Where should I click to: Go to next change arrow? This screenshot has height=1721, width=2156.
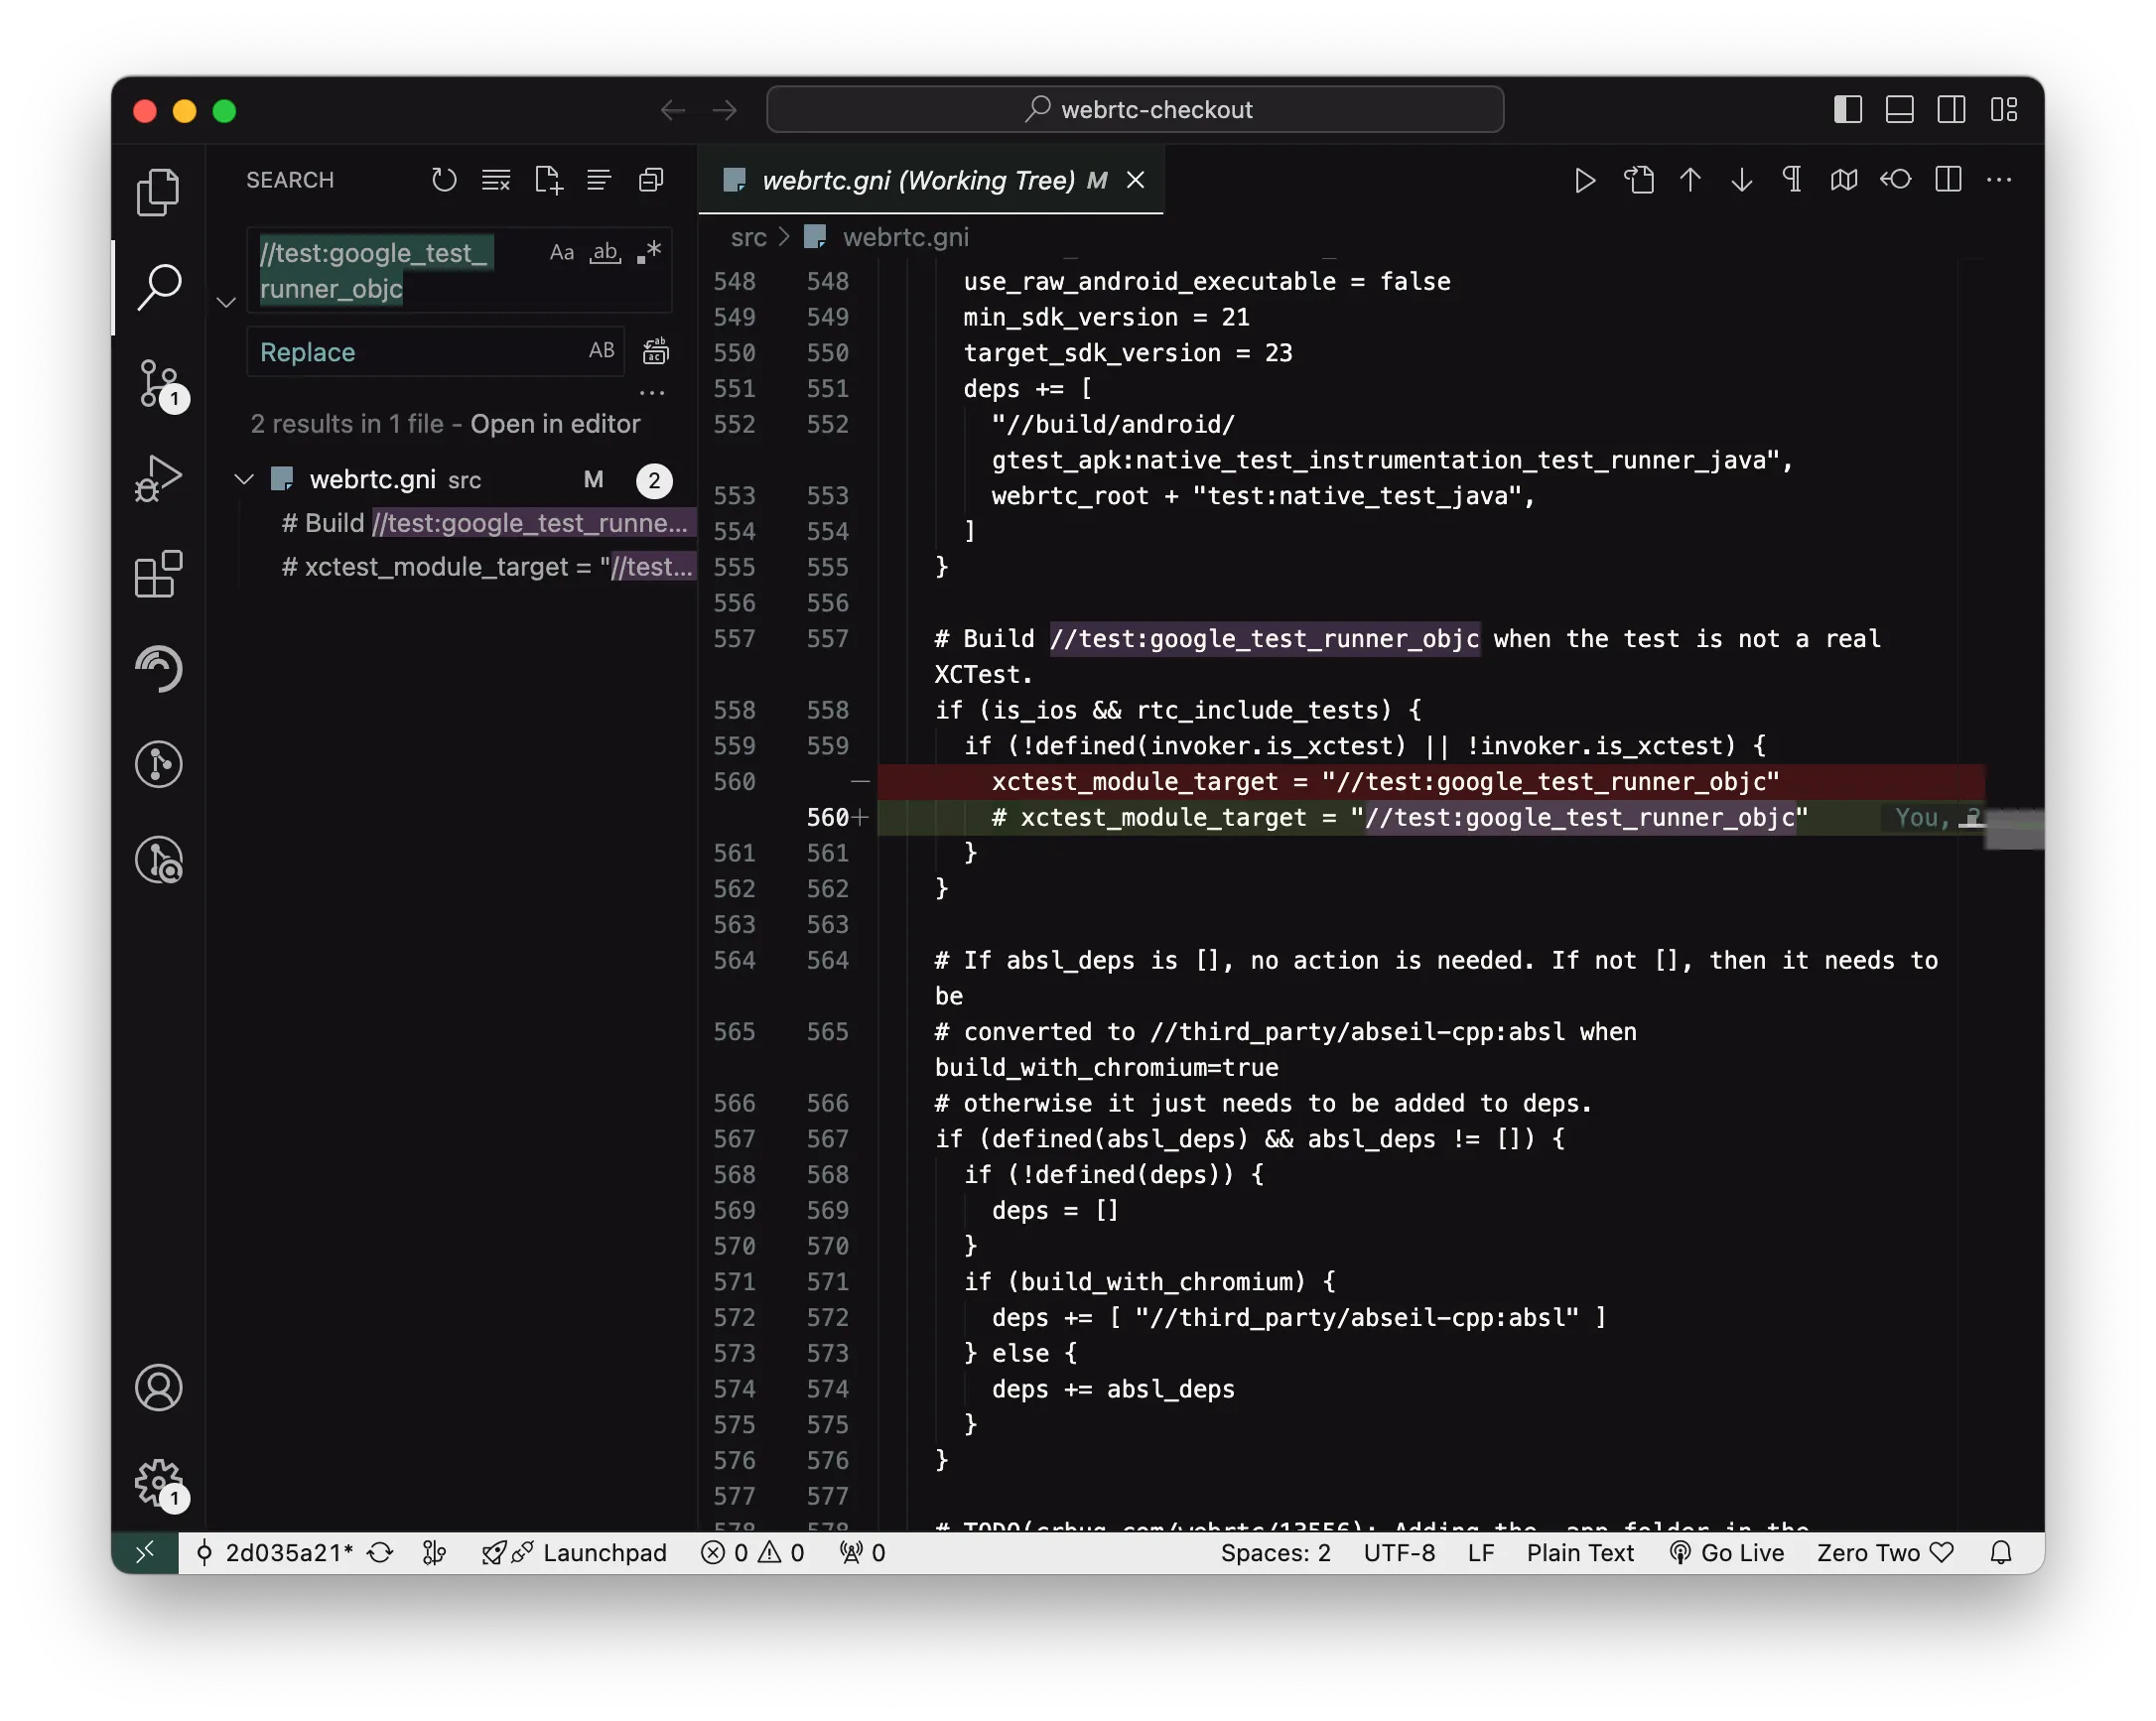coord(1742,180)
